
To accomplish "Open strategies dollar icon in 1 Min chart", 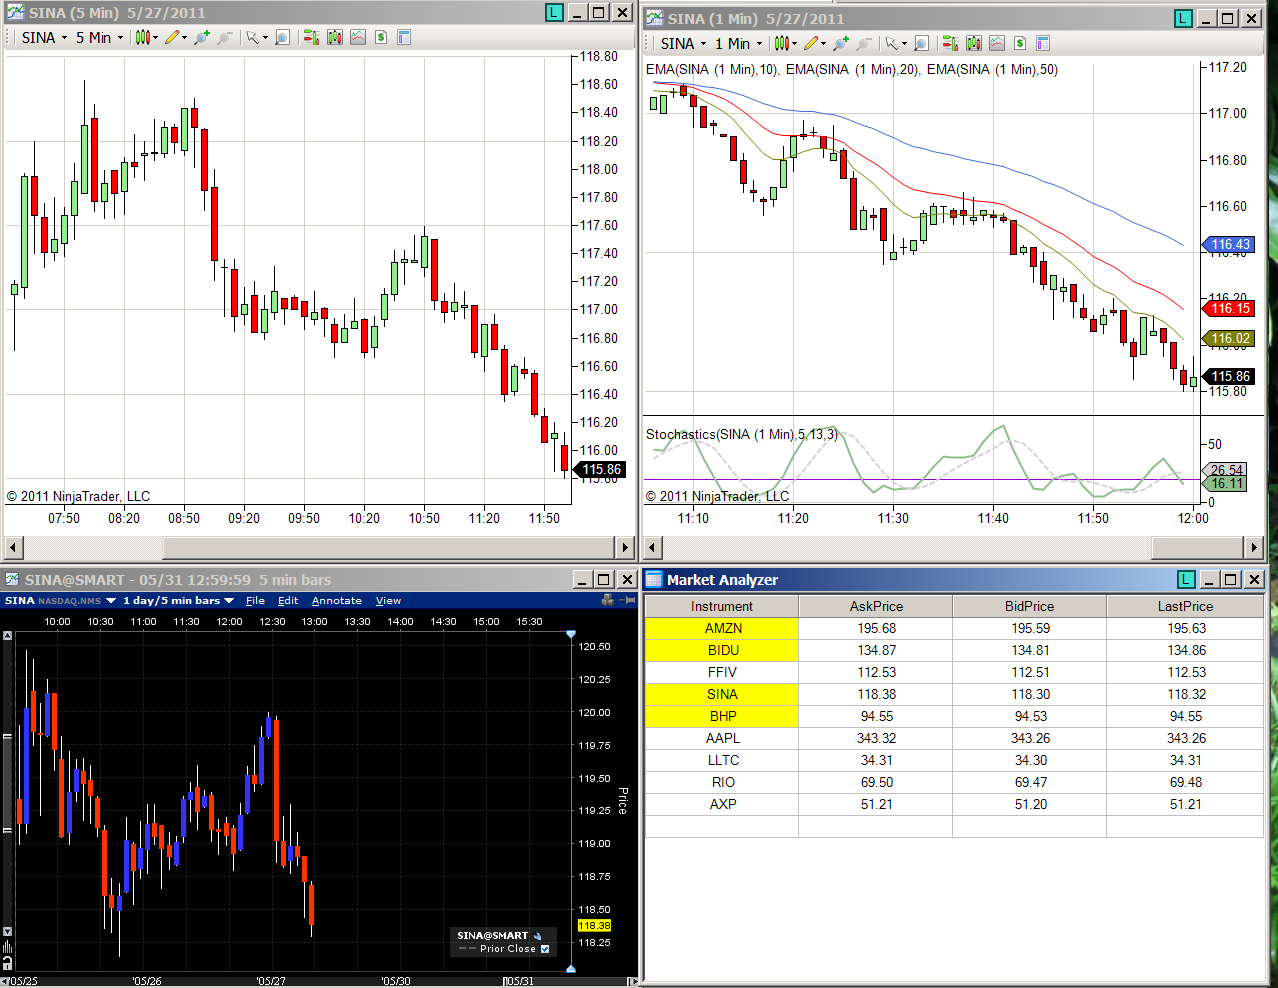I will pos(1020,43).
